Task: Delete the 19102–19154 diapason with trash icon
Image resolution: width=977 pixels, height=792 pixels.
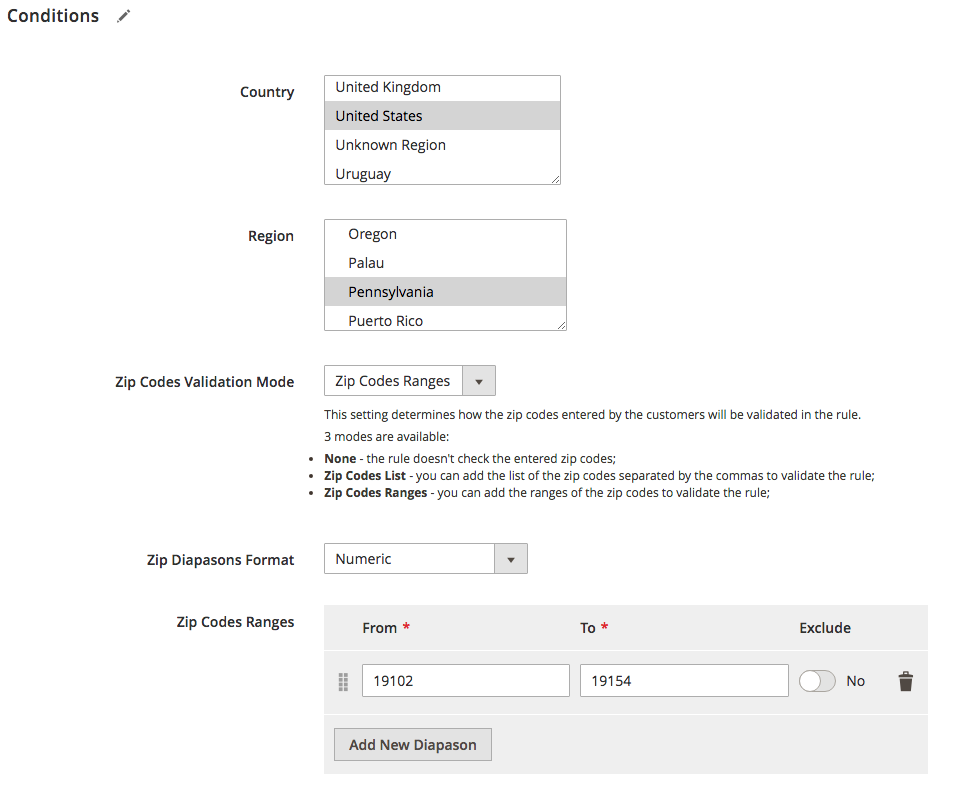Action: [905, 681]
